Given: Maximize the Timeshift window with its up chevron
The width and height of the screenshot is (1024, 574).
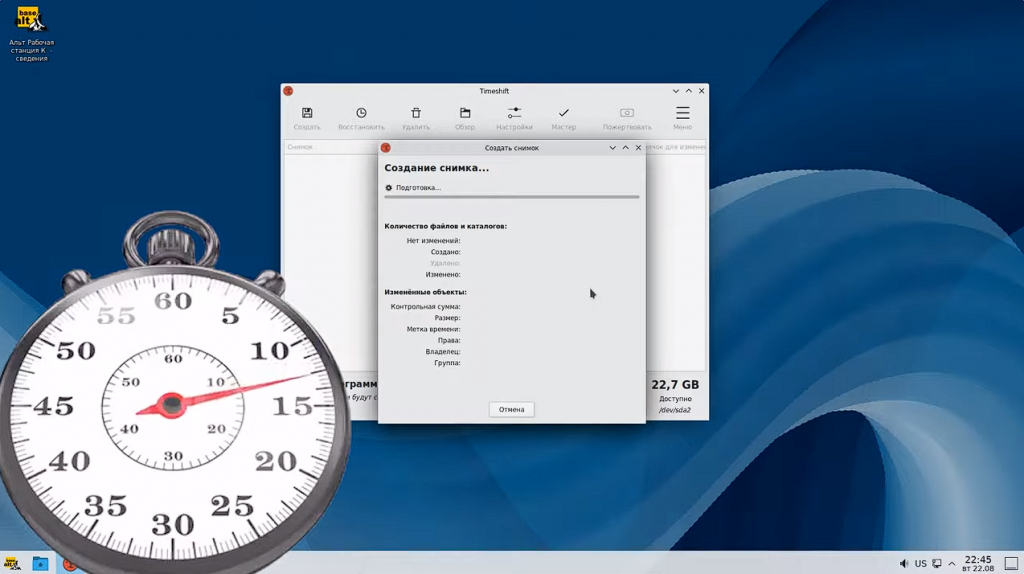Looking at the screenshot, I should click(x=688, y=91).
